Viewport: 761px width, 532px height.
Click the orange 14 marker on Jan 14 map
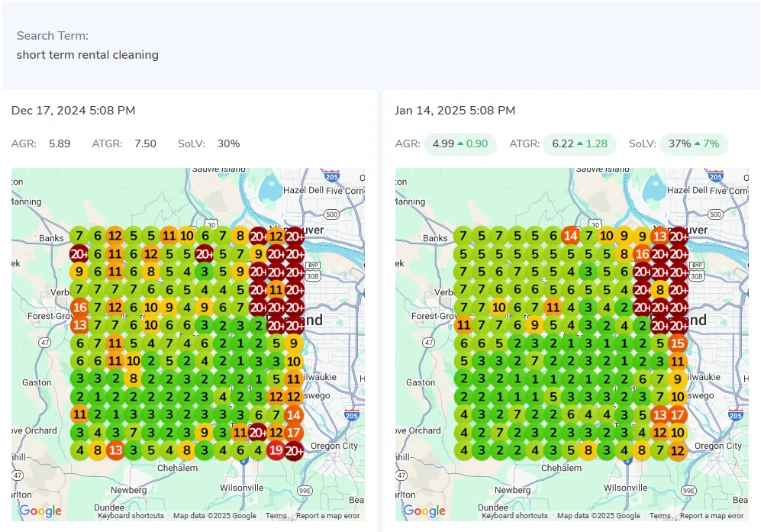(570, 236)
